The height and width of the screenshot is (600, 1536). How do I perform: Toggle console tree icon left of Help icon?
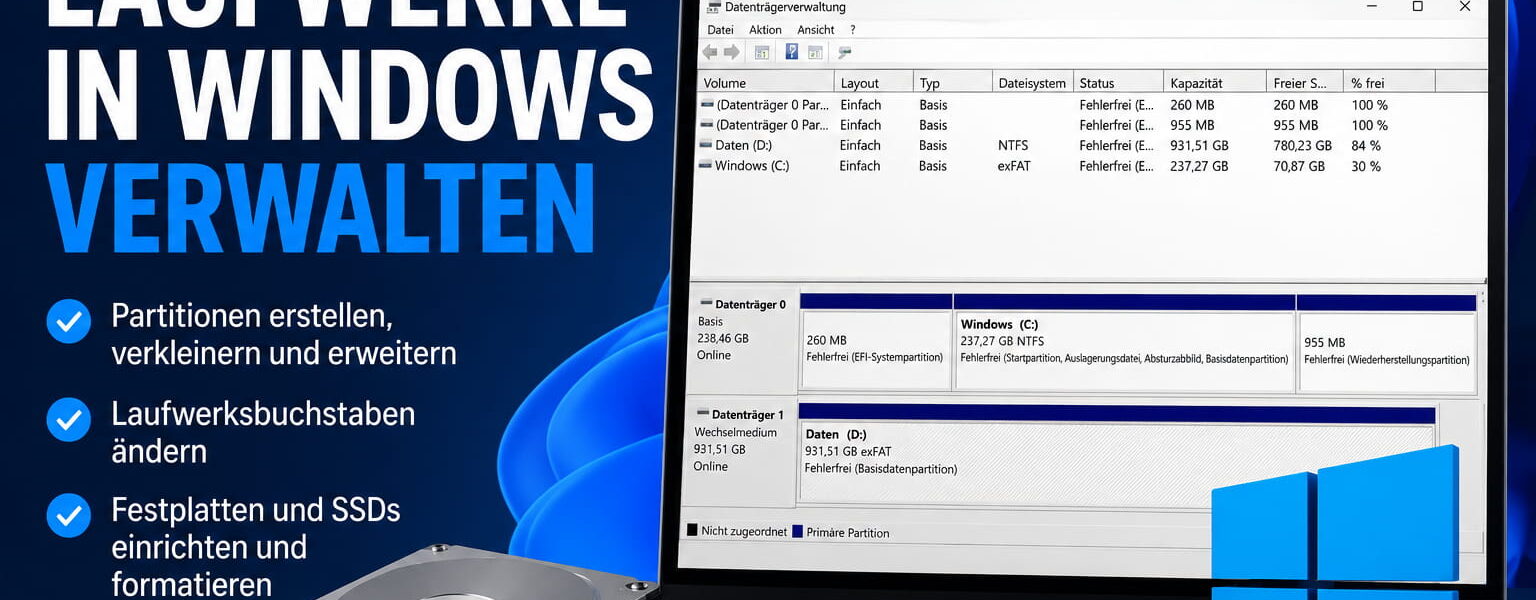click(762, 52)
